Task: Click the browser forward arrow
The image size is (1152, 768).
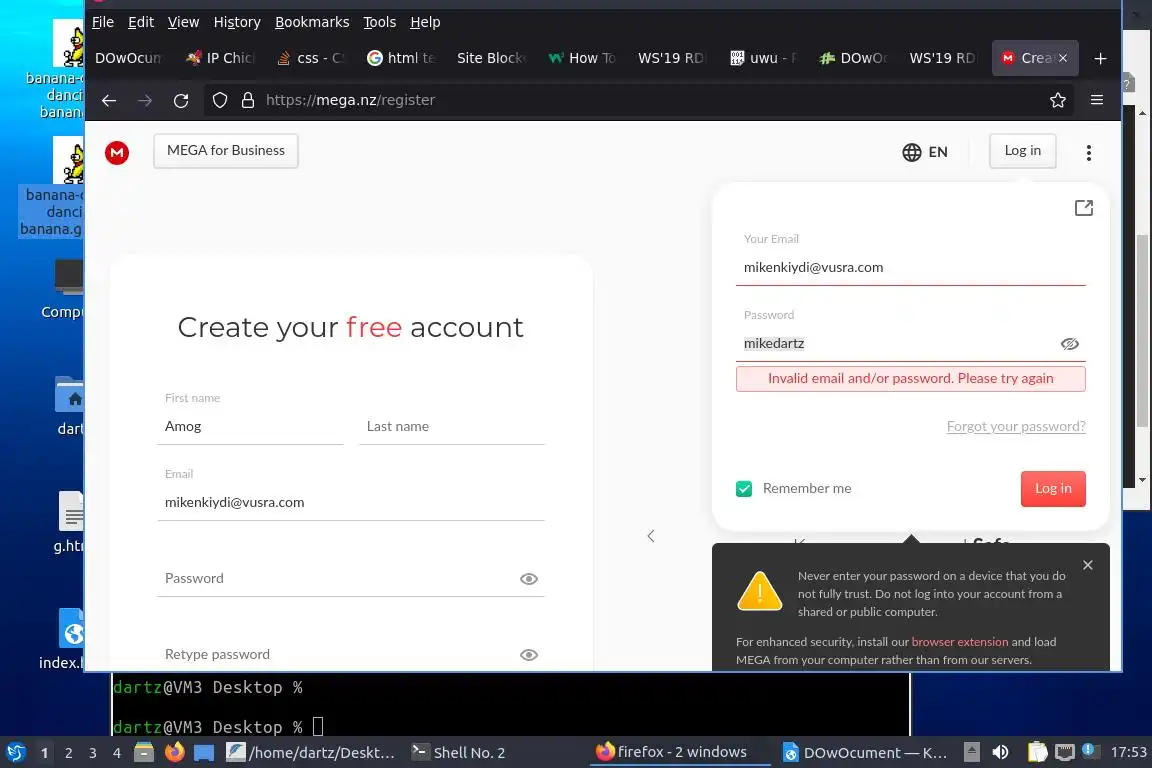Action: [145, 101]
